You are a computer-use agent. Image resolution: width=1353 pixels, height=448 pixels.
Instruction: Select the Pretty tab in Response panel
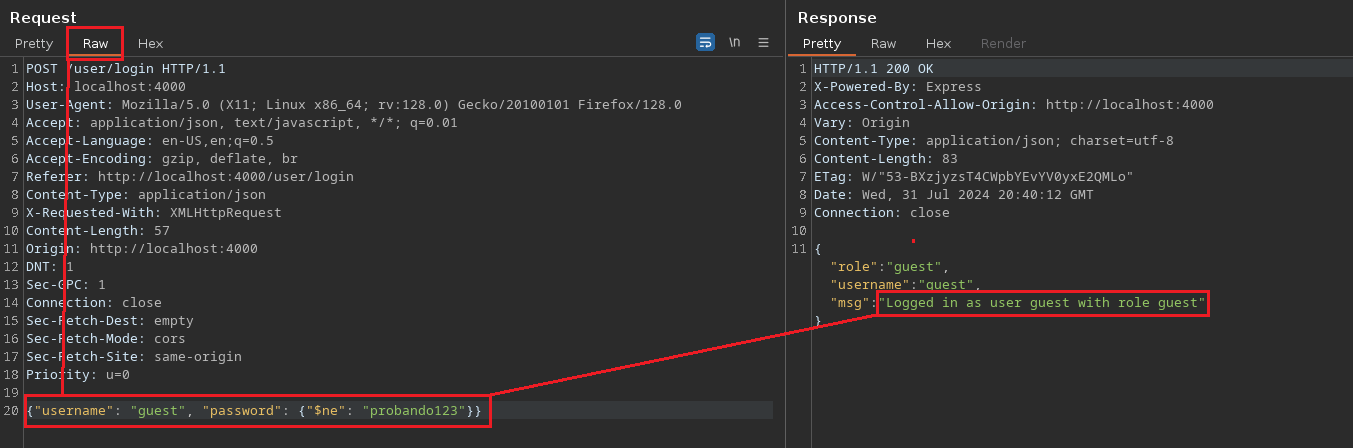(x=822, y=43)
